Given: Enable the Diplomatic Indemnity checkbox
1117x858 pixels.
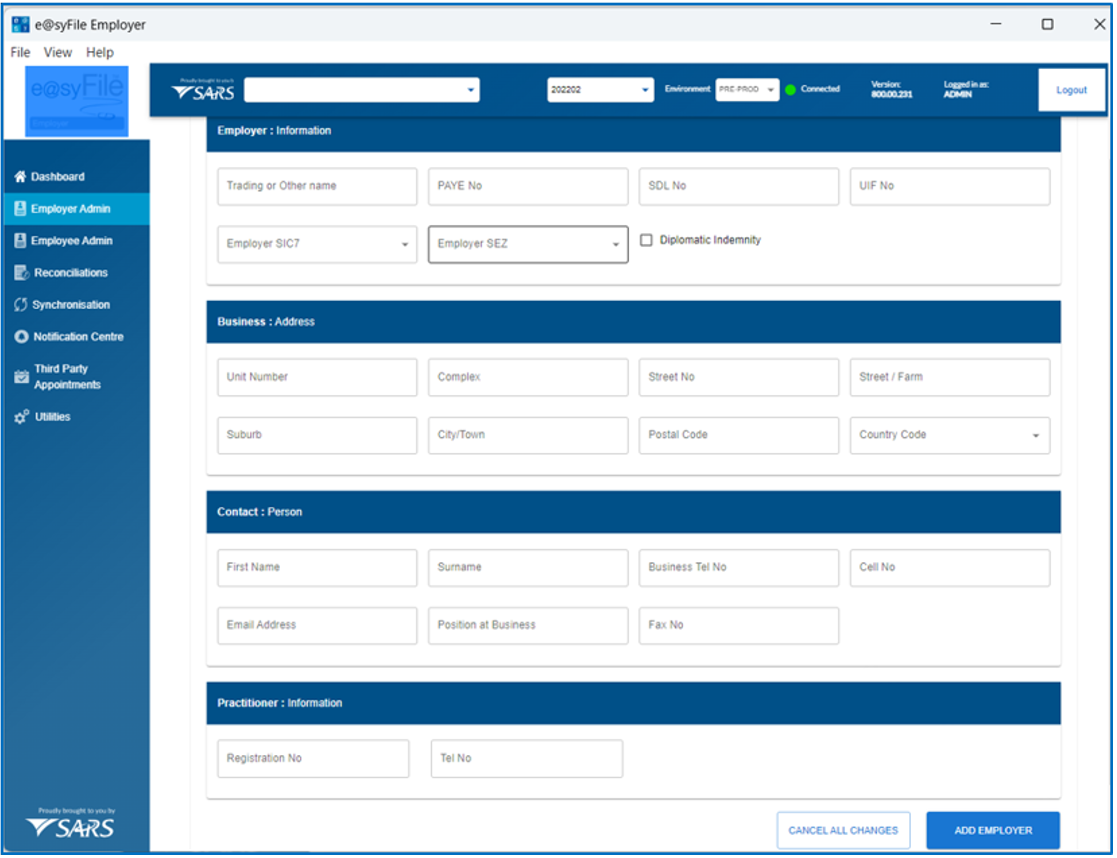Looking at the screenshot, I should [646, 240].
